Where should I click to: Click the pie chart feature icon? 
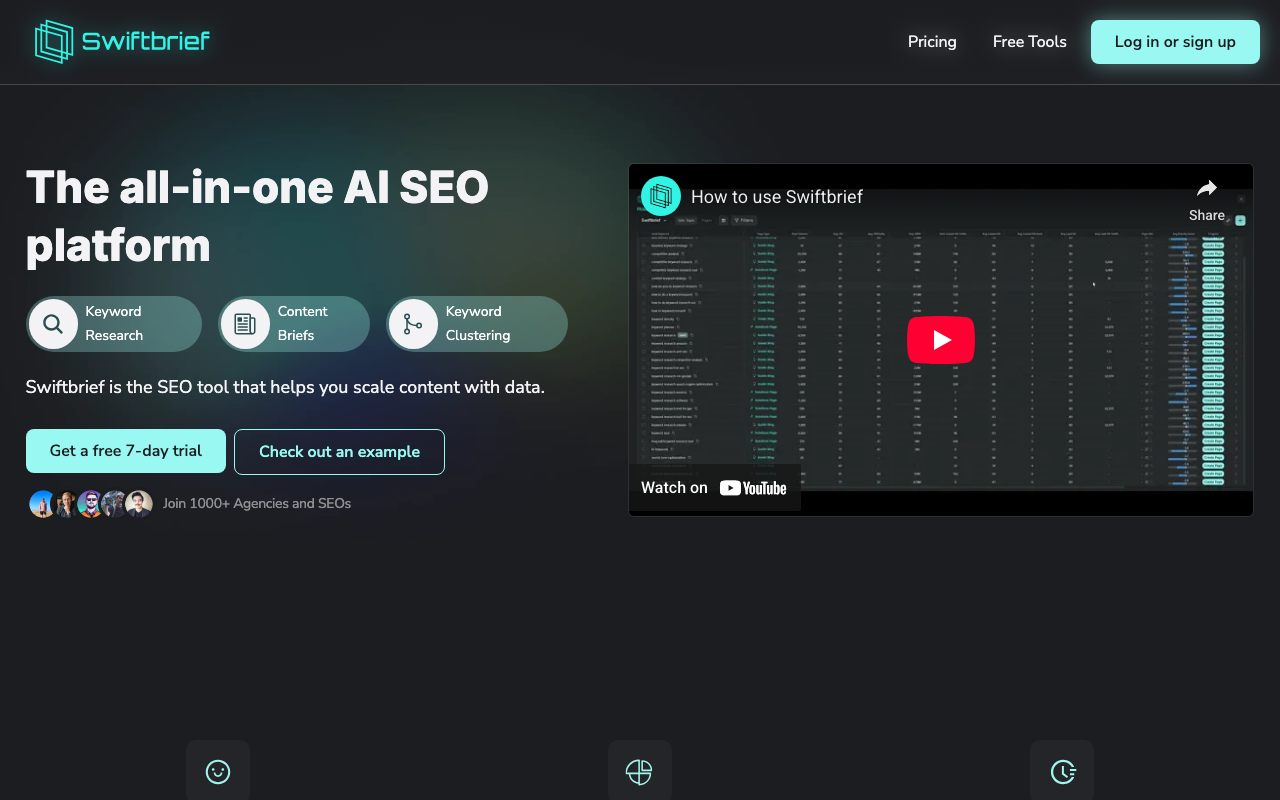point(639,771)
